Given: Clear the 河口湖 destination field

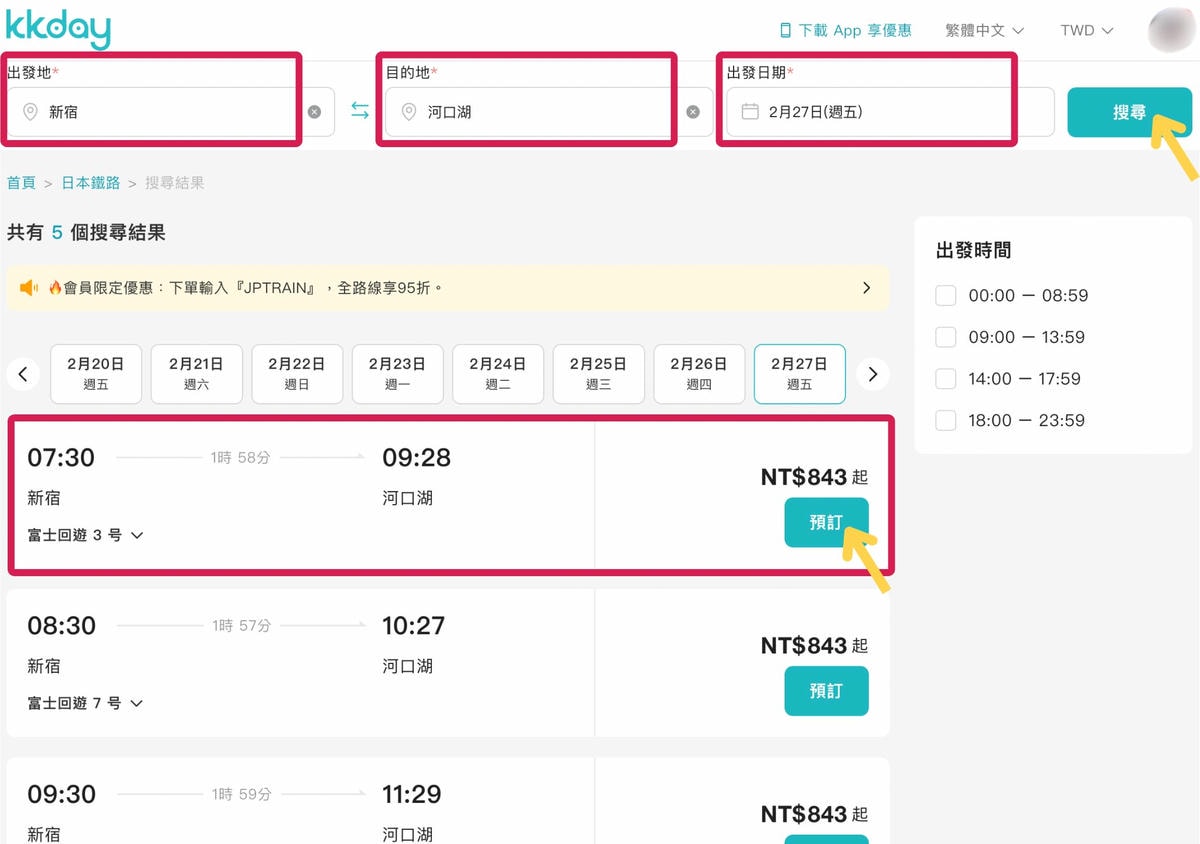Looking at the screenshot, I should [693, 112].
